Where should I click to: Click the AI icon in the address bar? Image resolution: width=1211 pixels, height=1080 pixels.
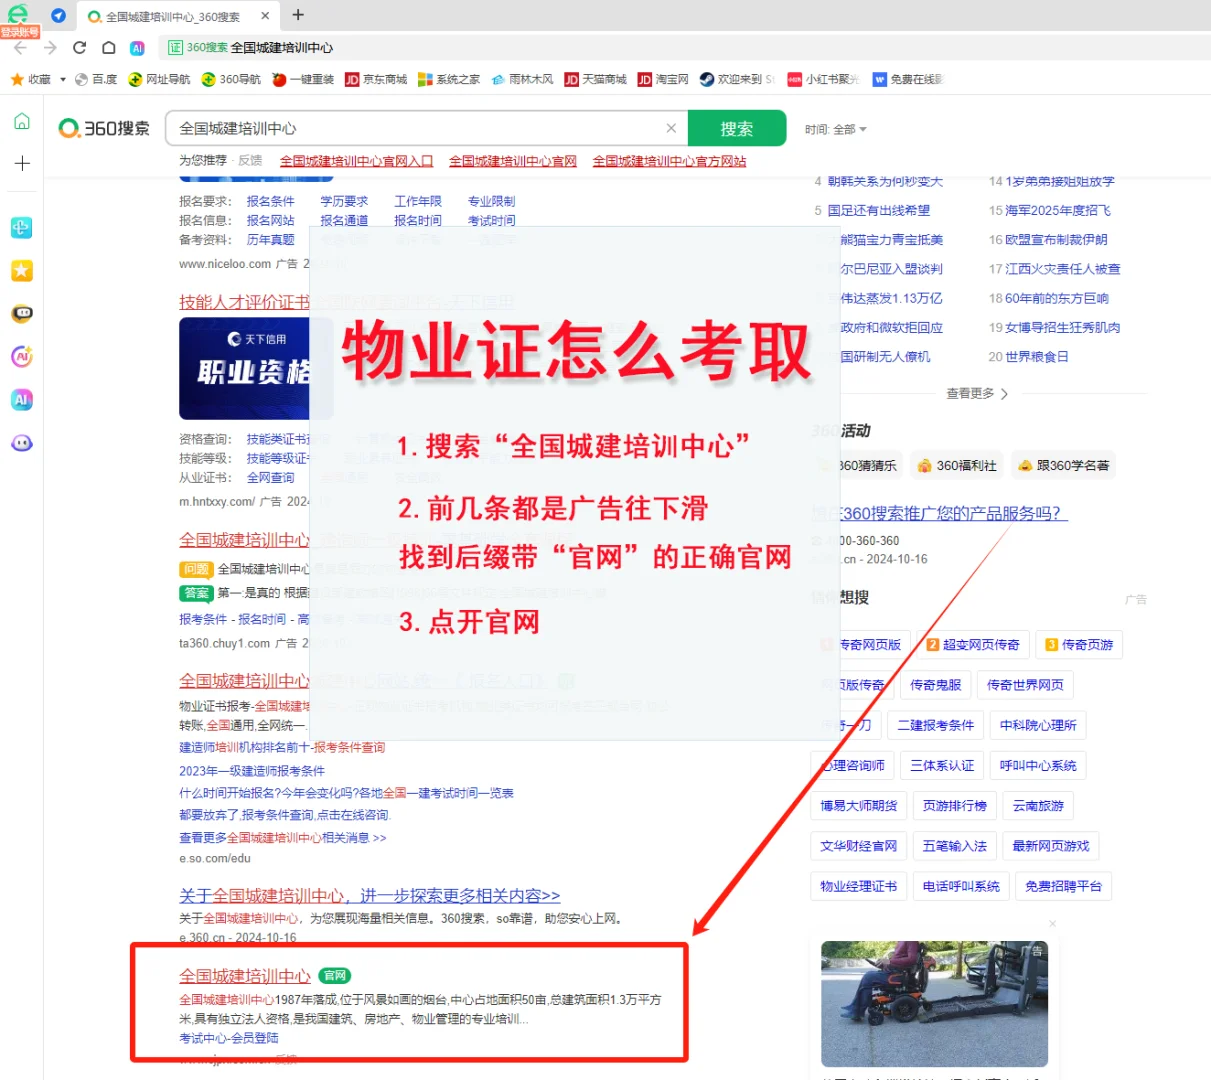(137, 47)
